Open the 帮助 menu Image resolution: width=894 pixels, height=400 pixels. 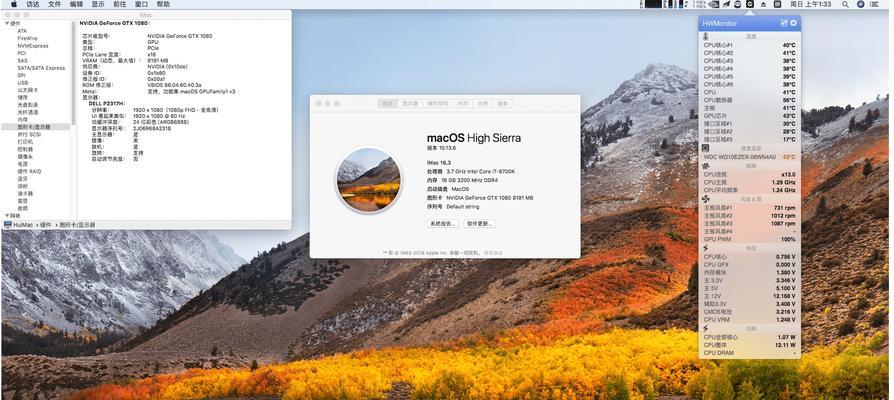coord(163,4)
